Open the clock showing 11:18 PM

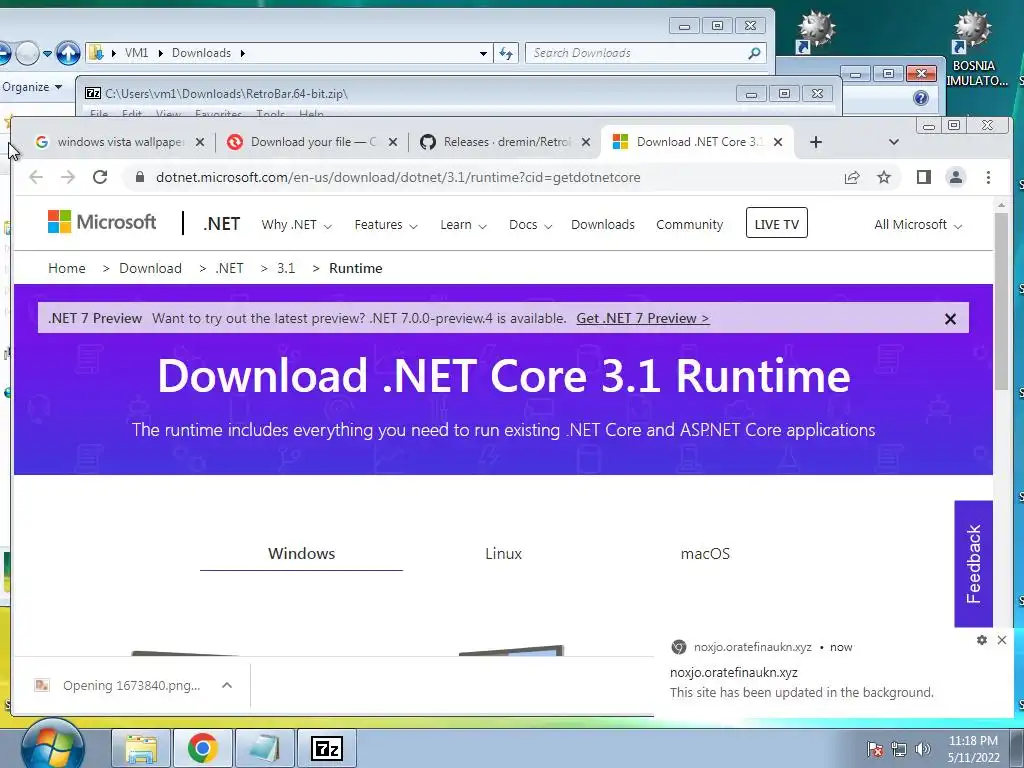pos(973,749)
